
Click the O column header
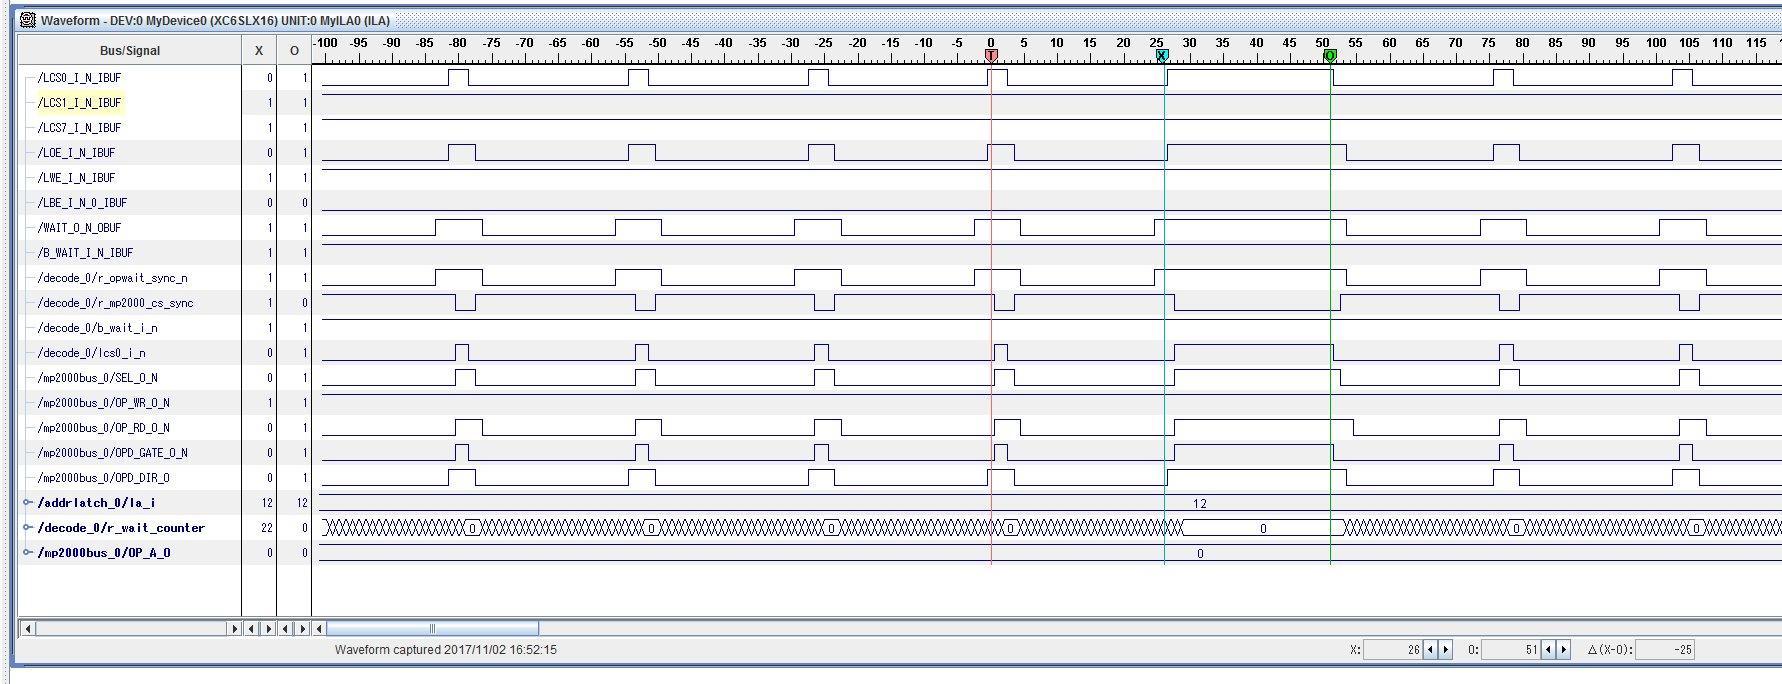(x=294, y=50)
